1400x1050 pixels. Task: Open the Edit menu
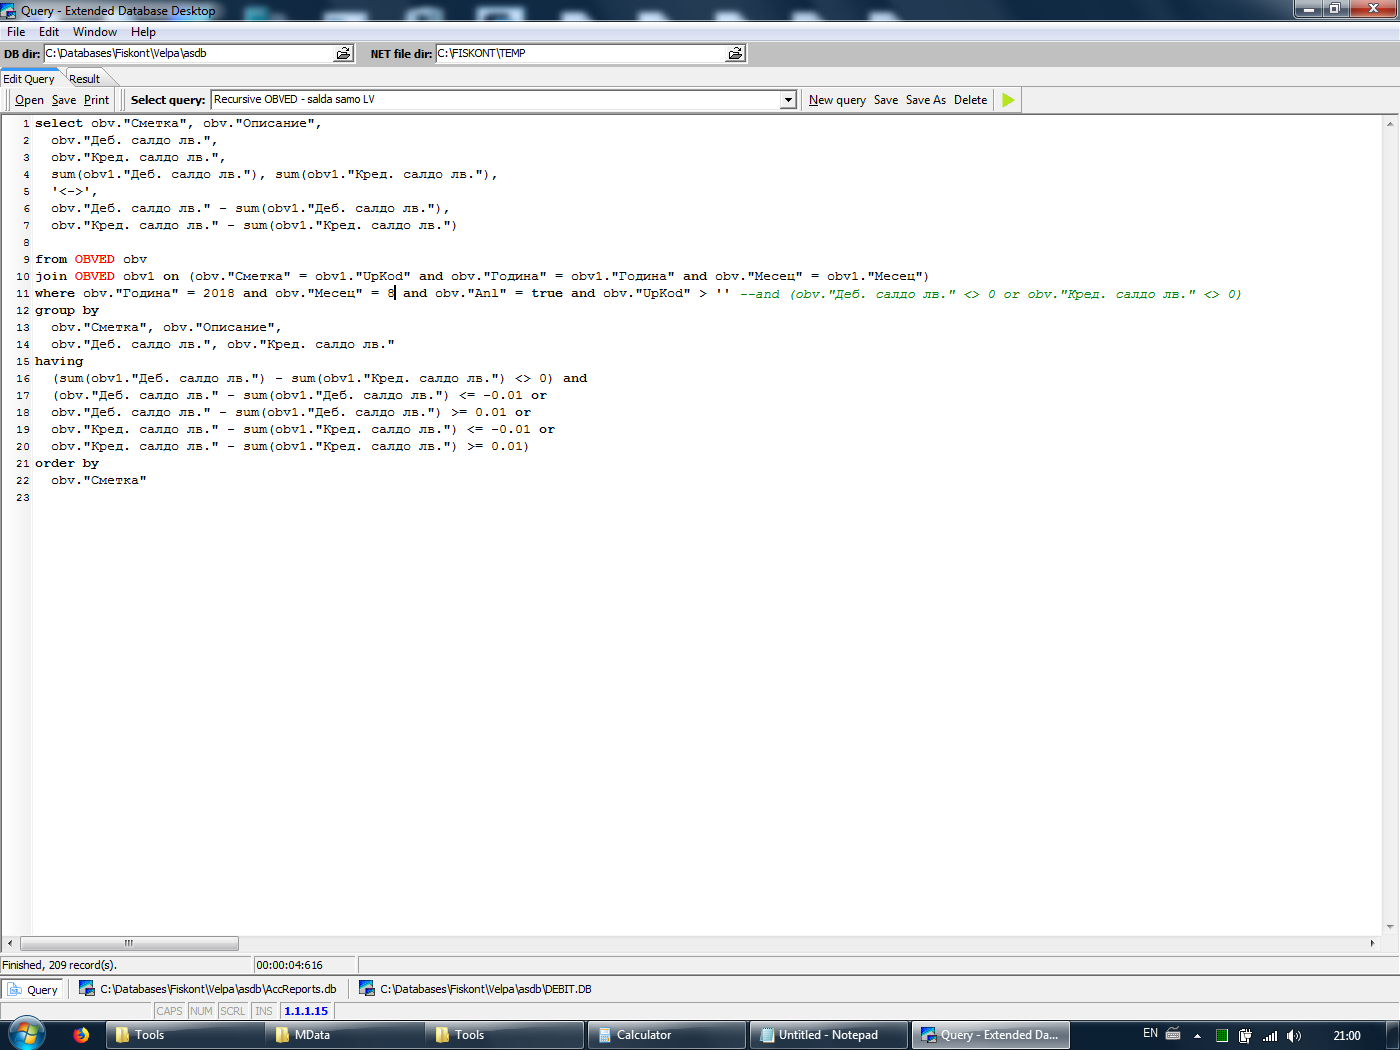[49, 32]
